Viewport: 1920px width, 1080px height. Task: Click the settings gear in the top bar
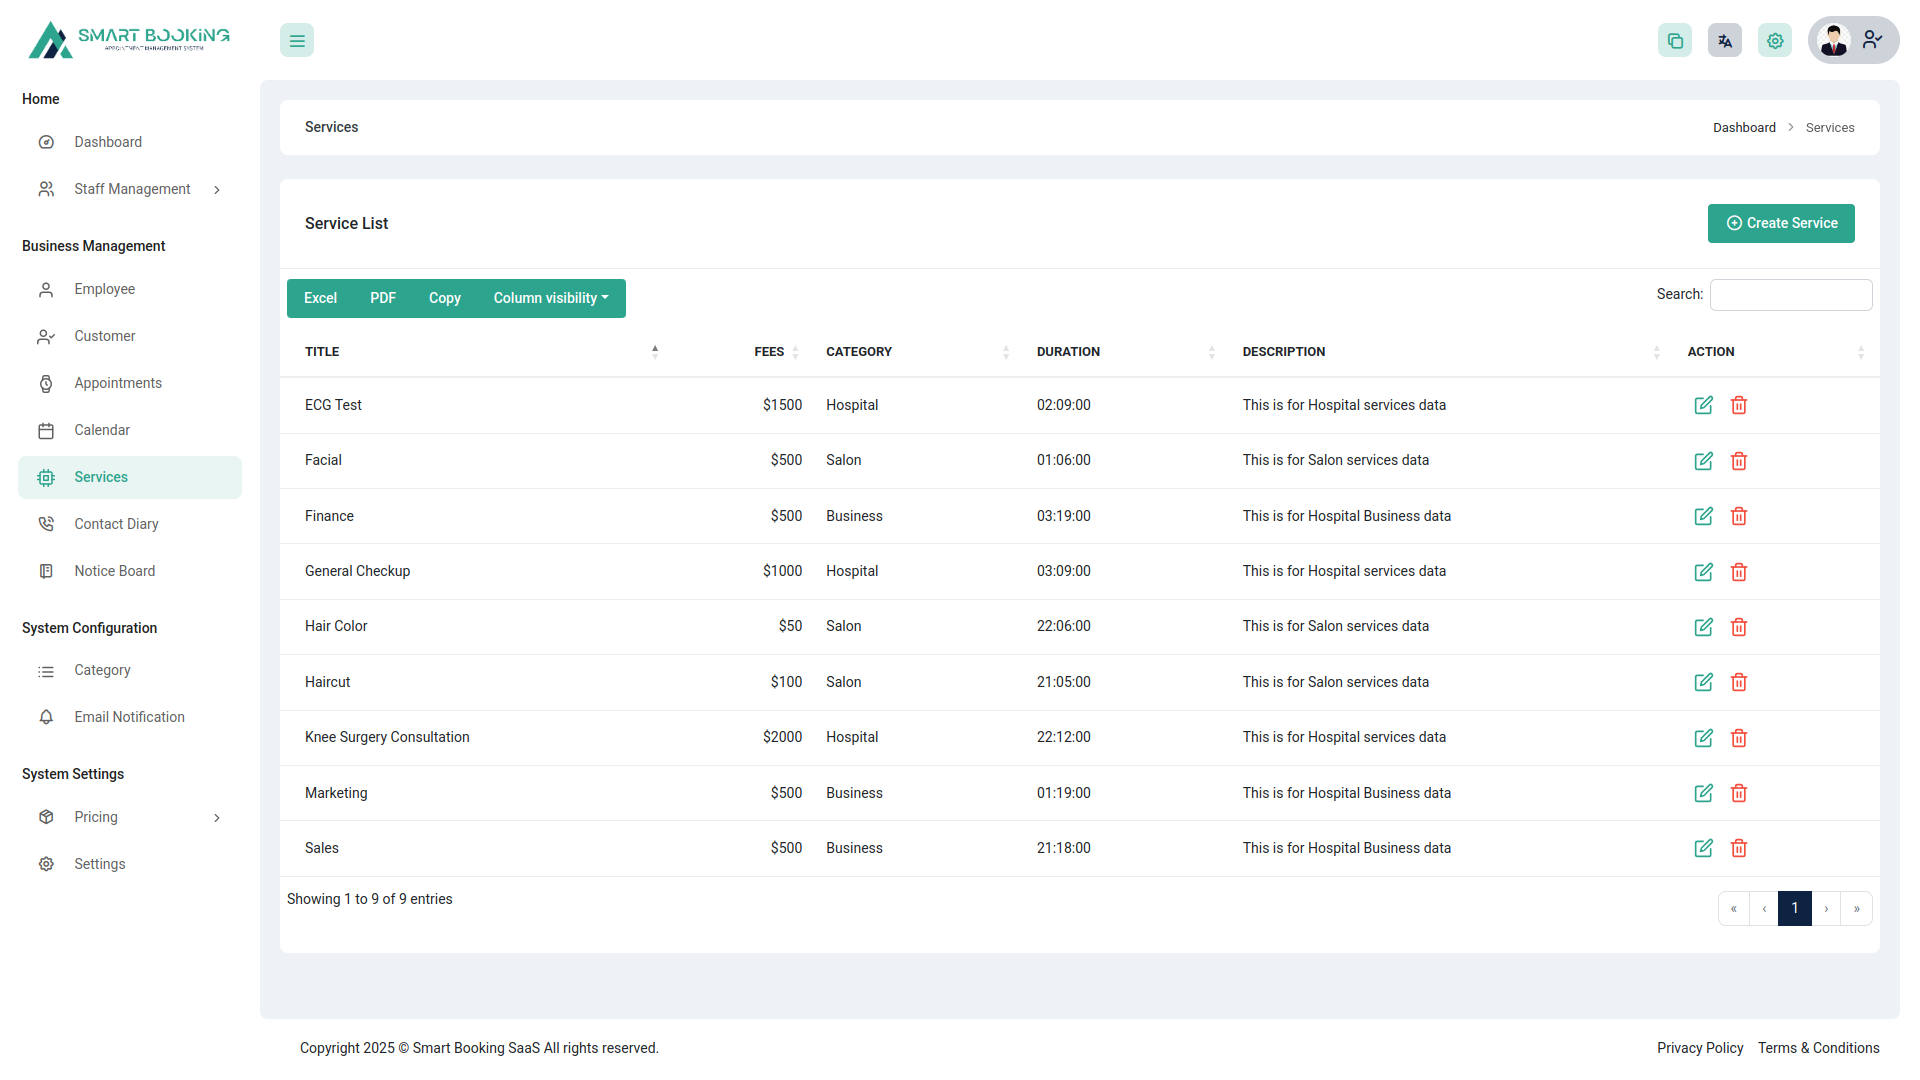1775,40
